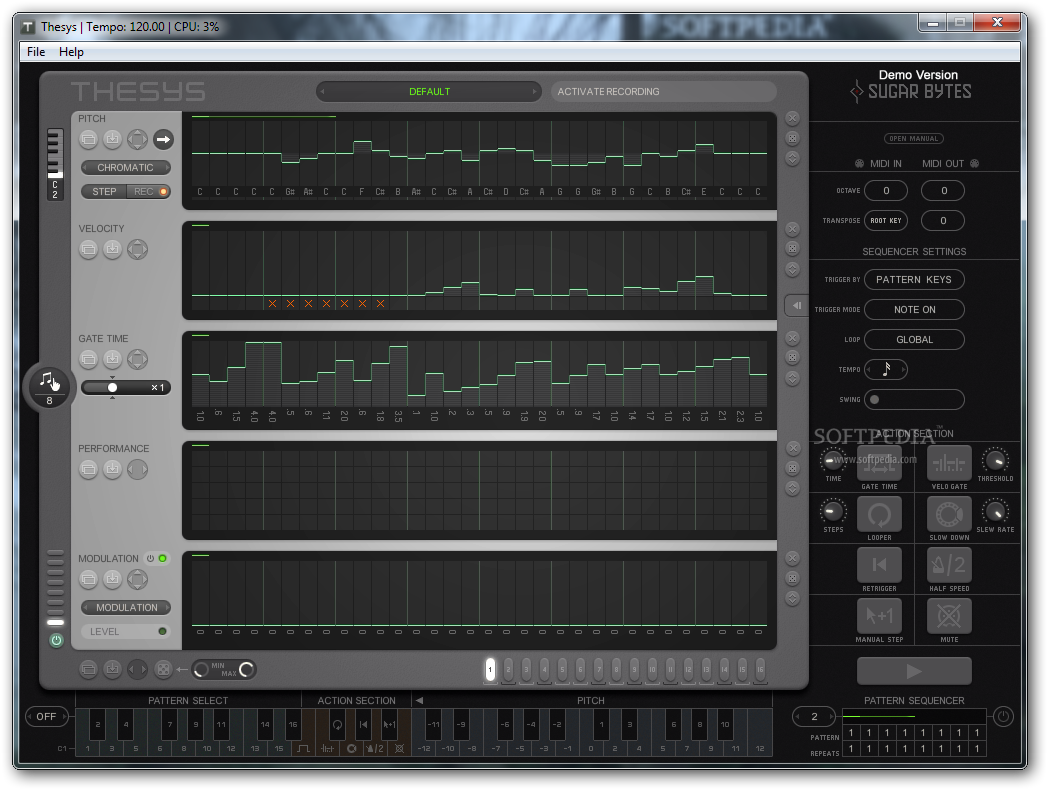Click the Manual Step action button
Viewport: 1048px width, 790px height.
coord(880,616)
